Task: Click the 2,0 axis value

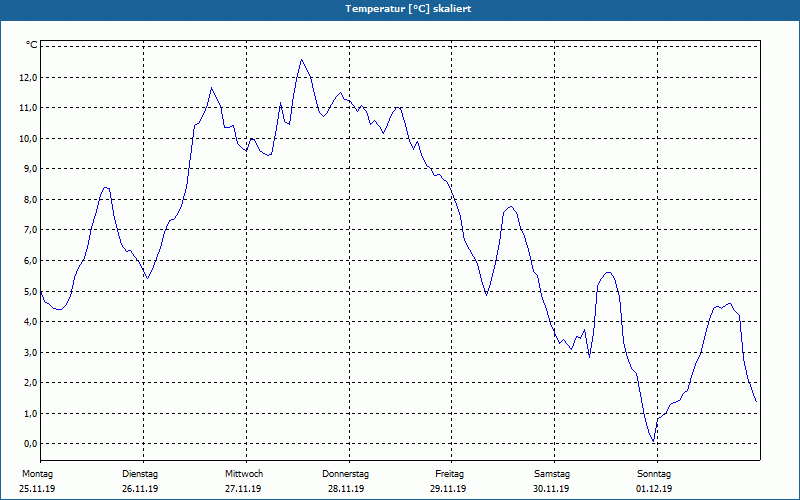Action: (30, 383)
